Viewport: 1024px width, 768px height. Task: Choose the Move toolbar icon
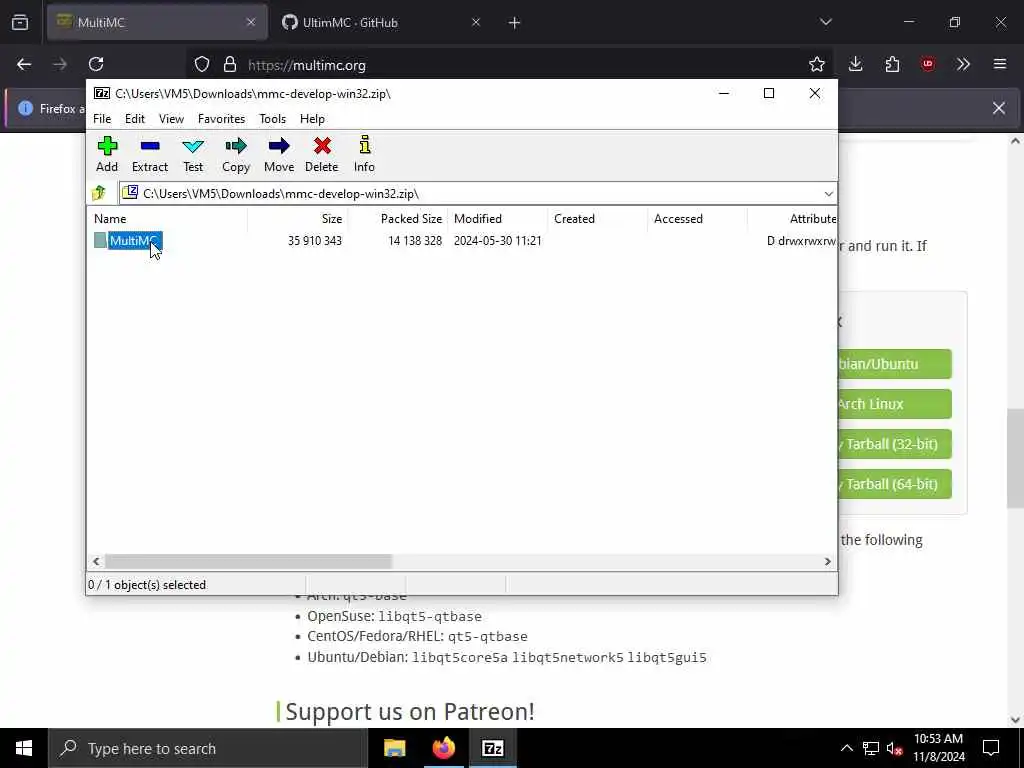[x=279, y=154]
